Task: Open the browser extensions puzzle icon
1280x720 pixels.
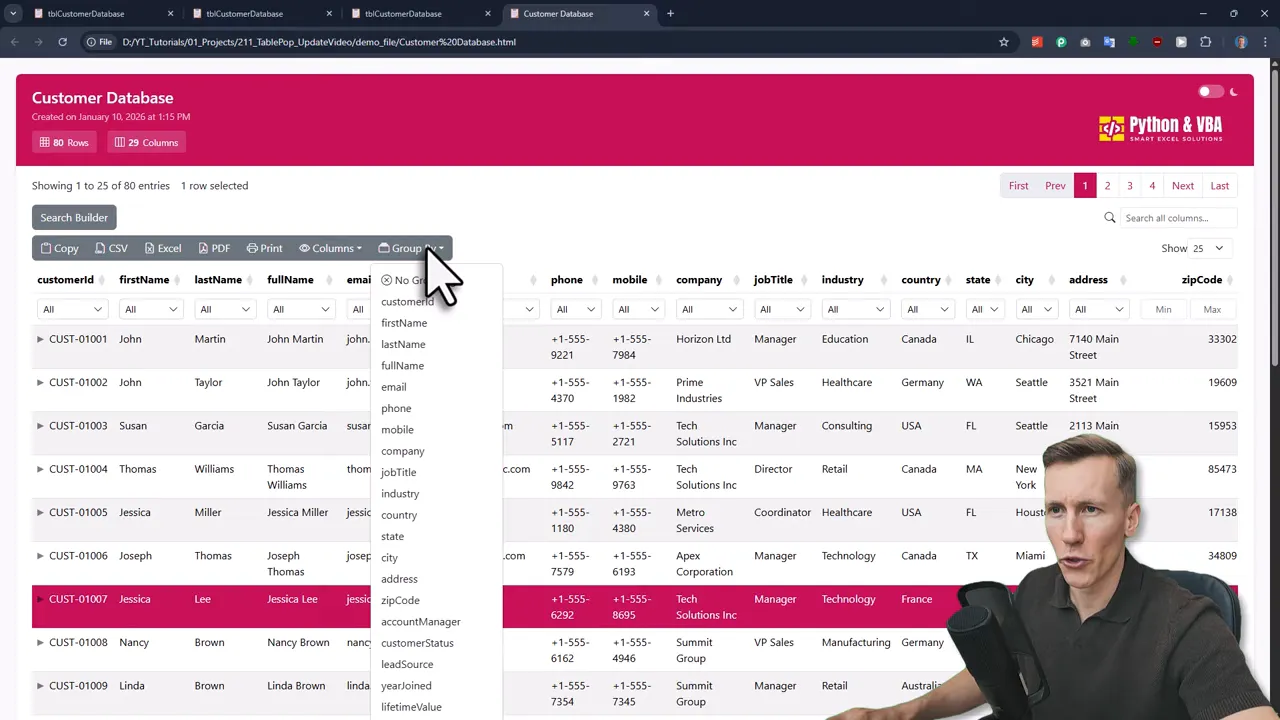Action: (1205, 42)
